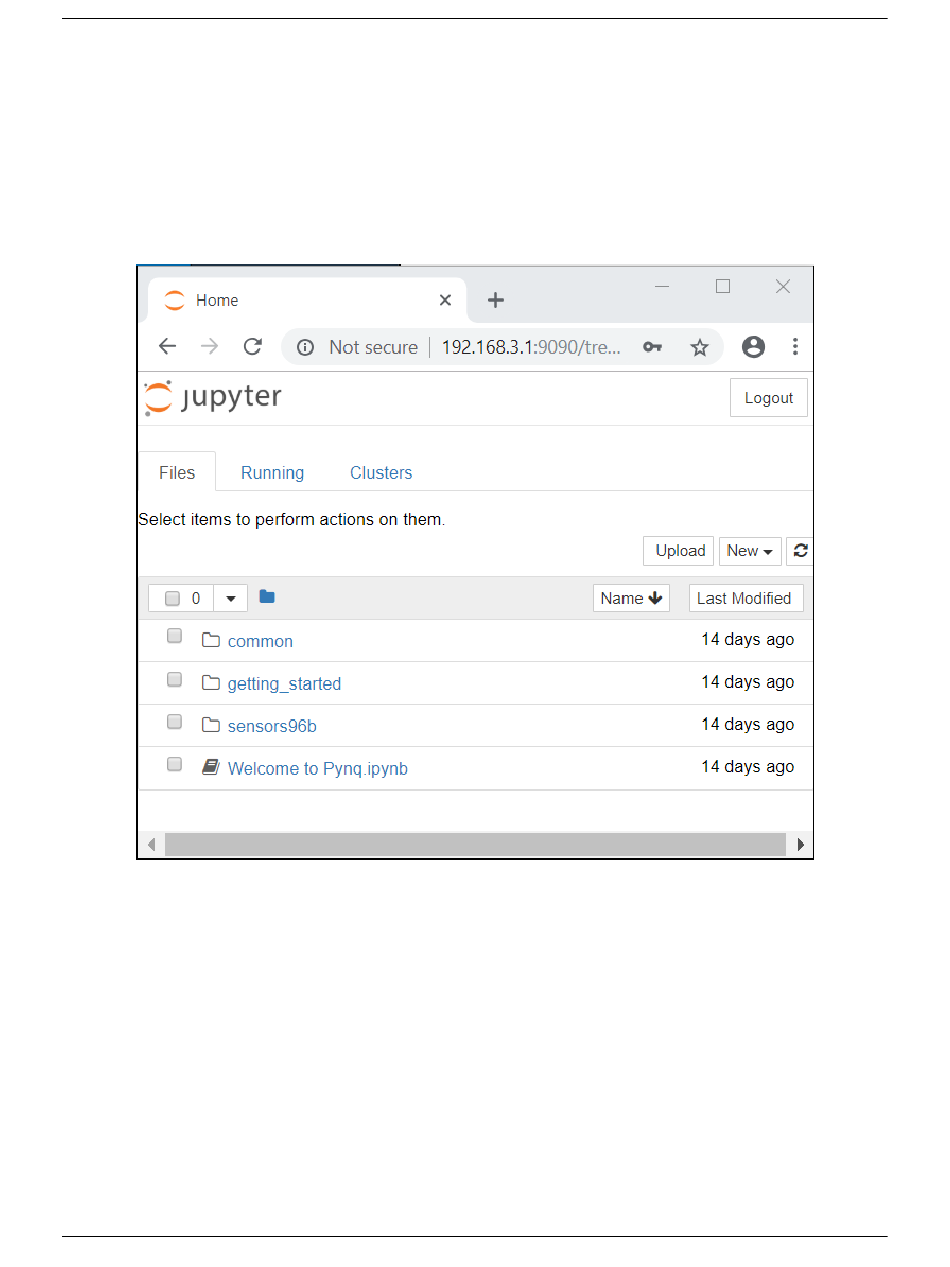
Task: Click the Upload button
Action: pyautogui.click(x=678, y=550)
